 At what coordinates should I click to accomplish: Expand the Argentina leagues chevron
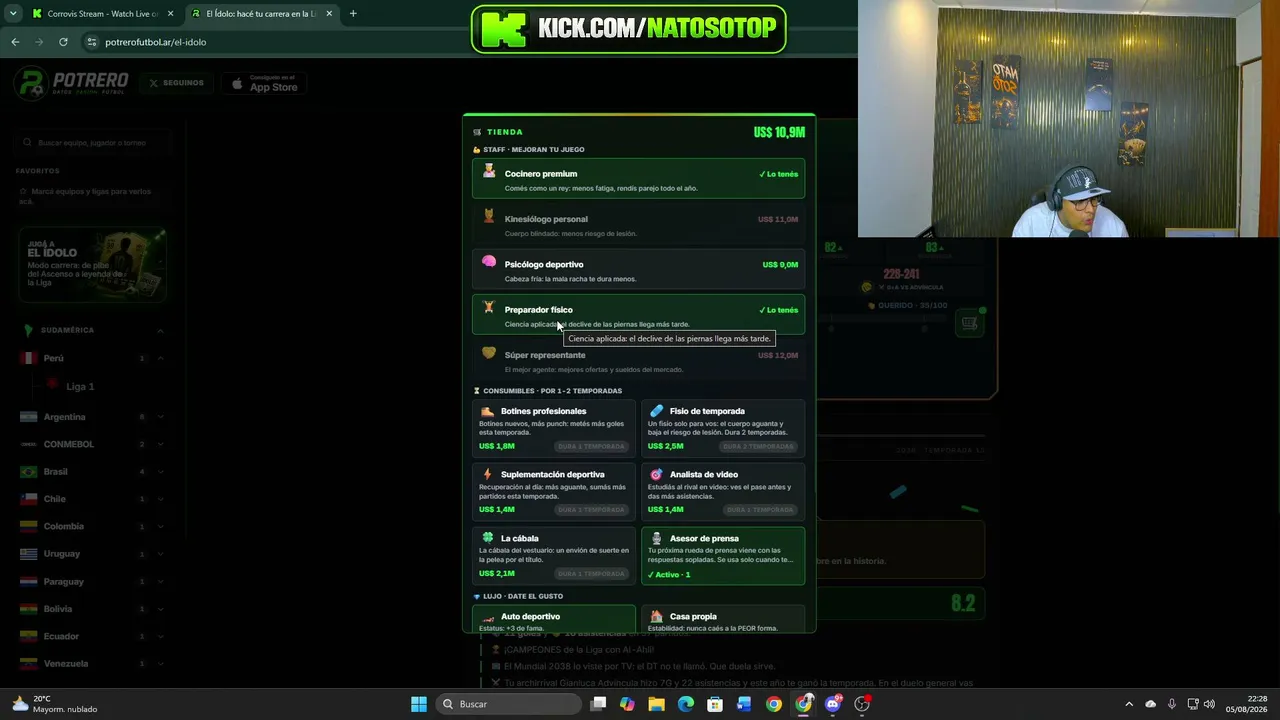160,417
